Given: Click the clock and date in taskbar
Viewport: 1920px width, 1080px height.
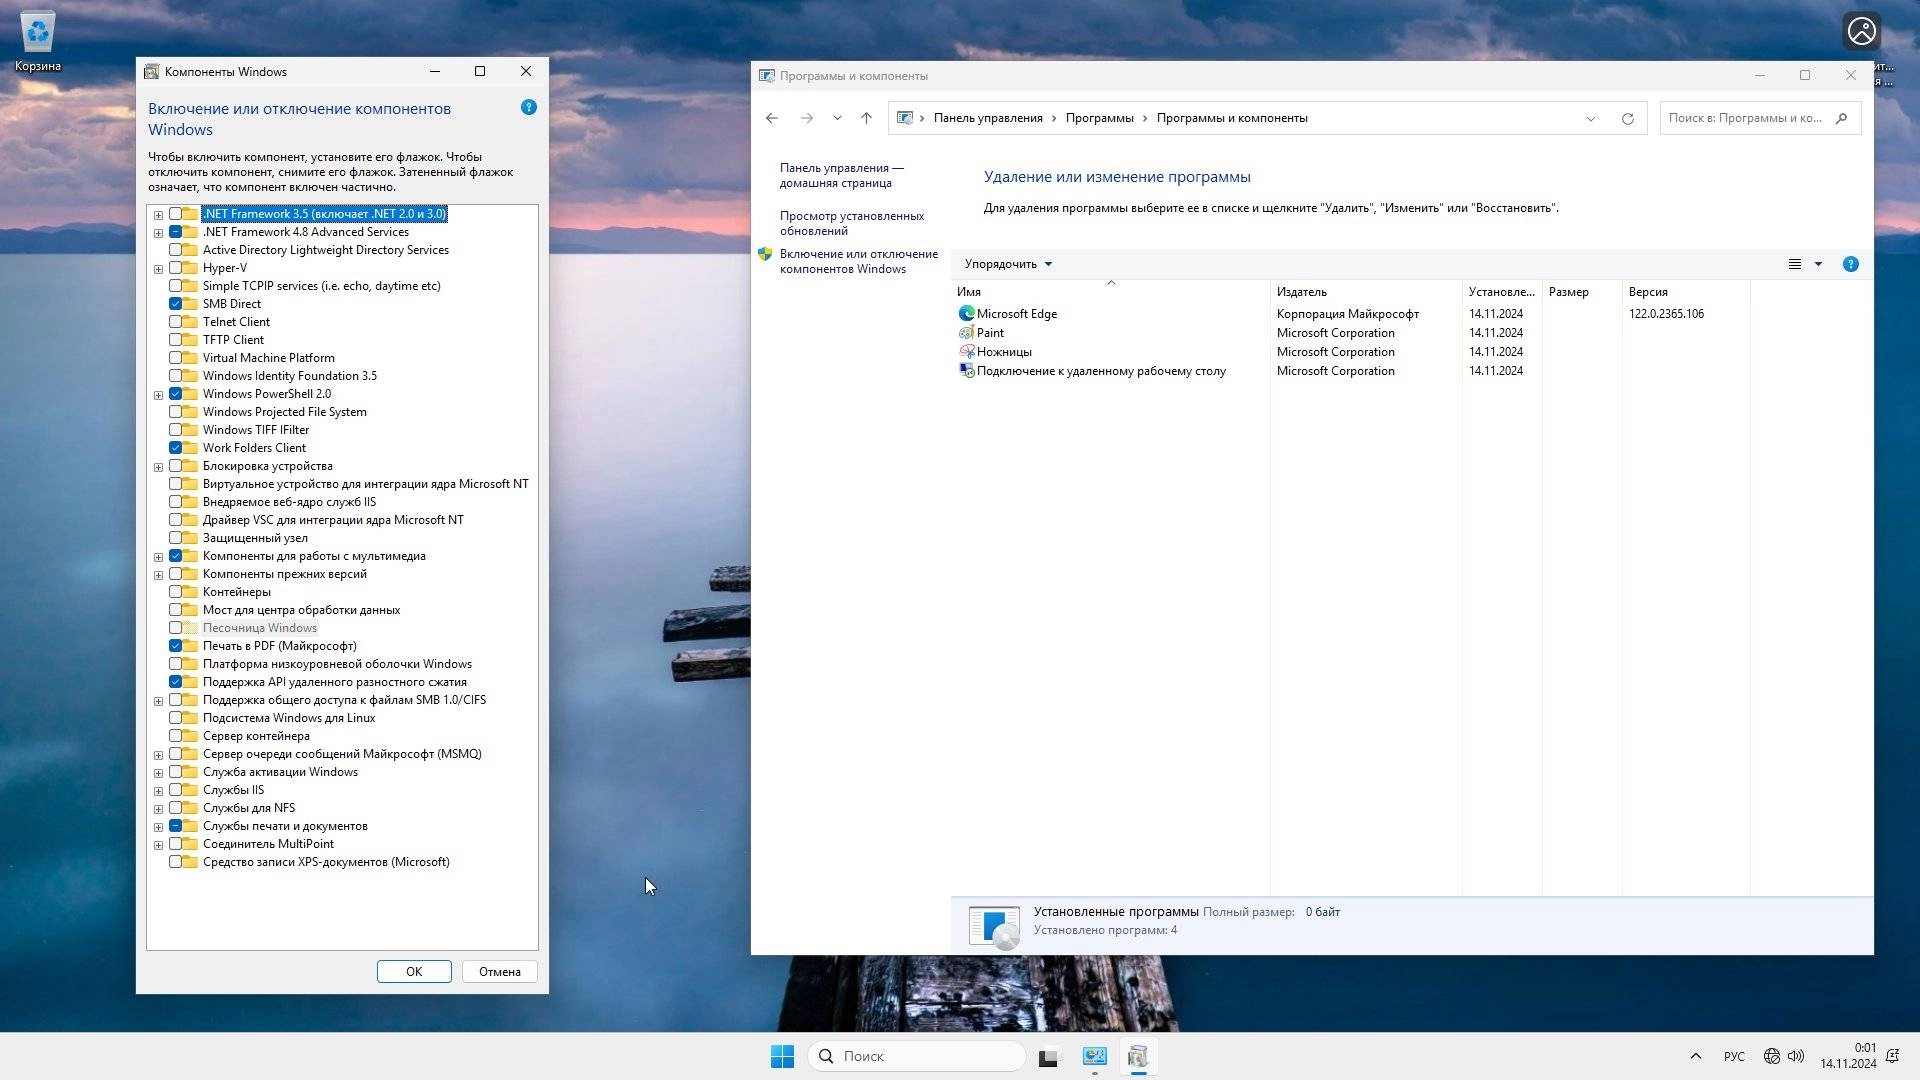Looking at the screenshot, I should click(1848, 1056).
